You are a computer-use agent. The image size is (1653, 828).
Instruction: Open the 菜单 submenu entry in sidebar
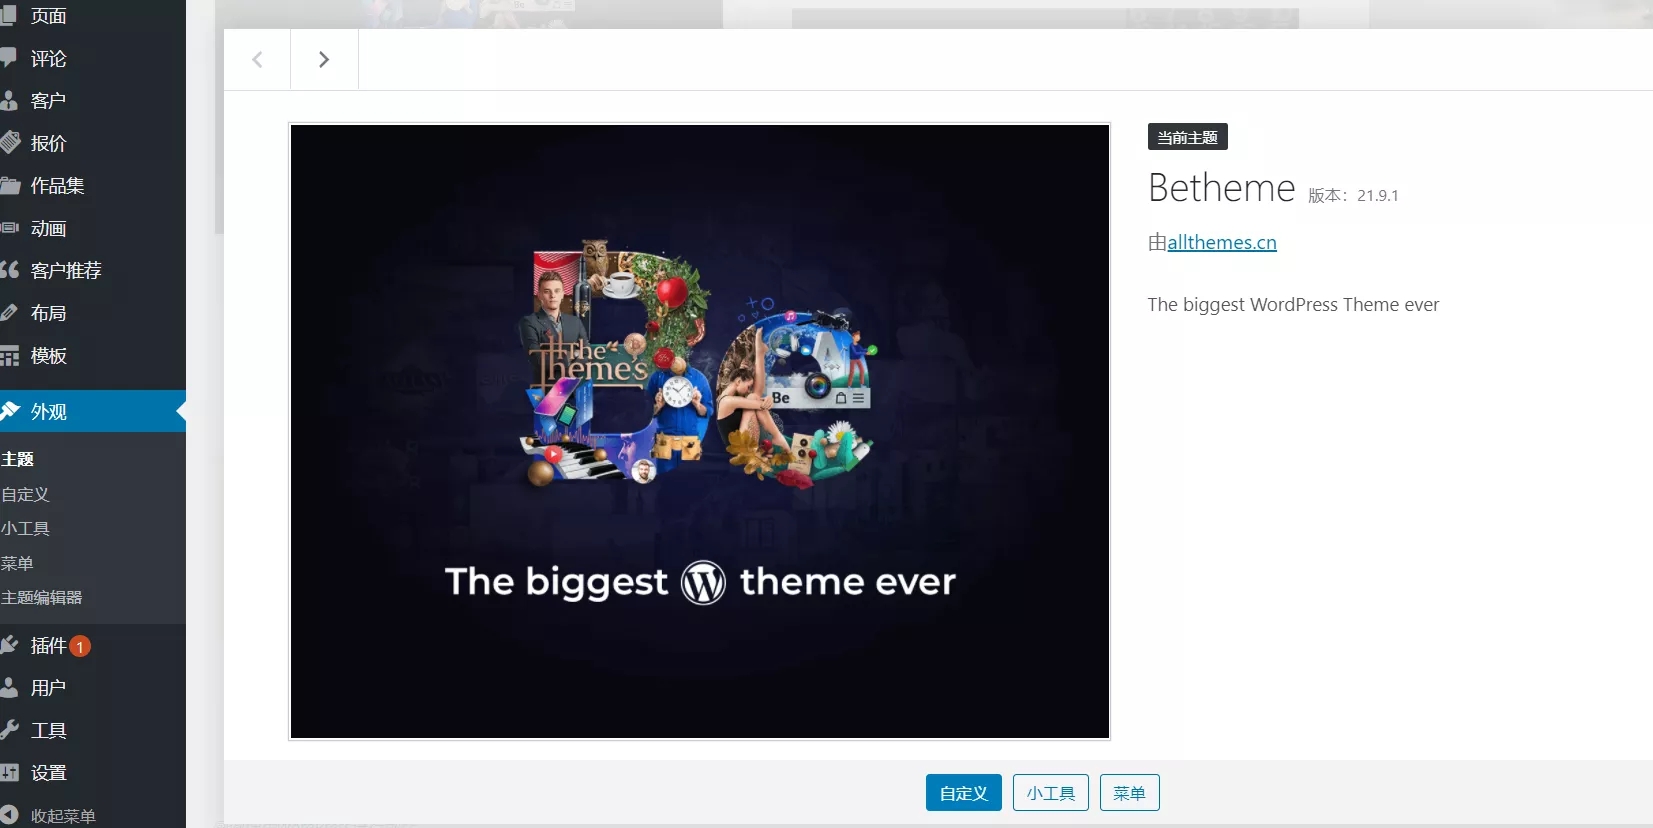[x=17, y=563]
